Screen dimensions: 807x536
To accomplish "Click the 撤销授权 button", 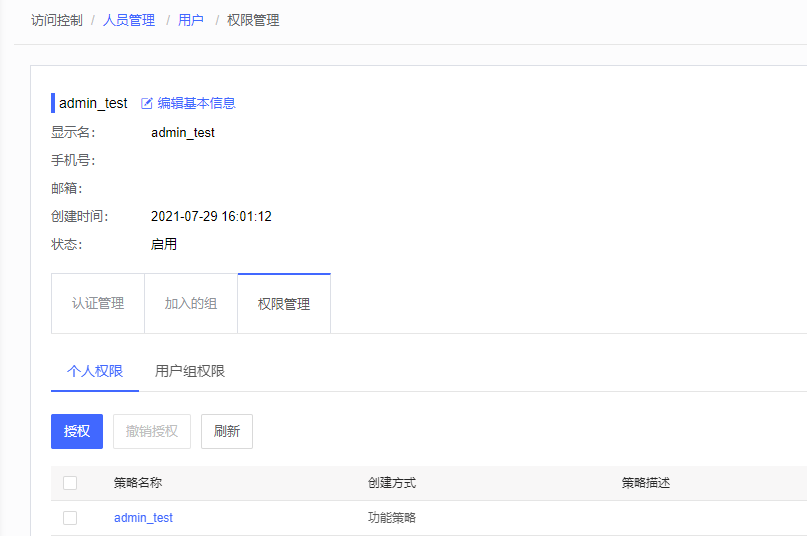I will coord(152,431).
